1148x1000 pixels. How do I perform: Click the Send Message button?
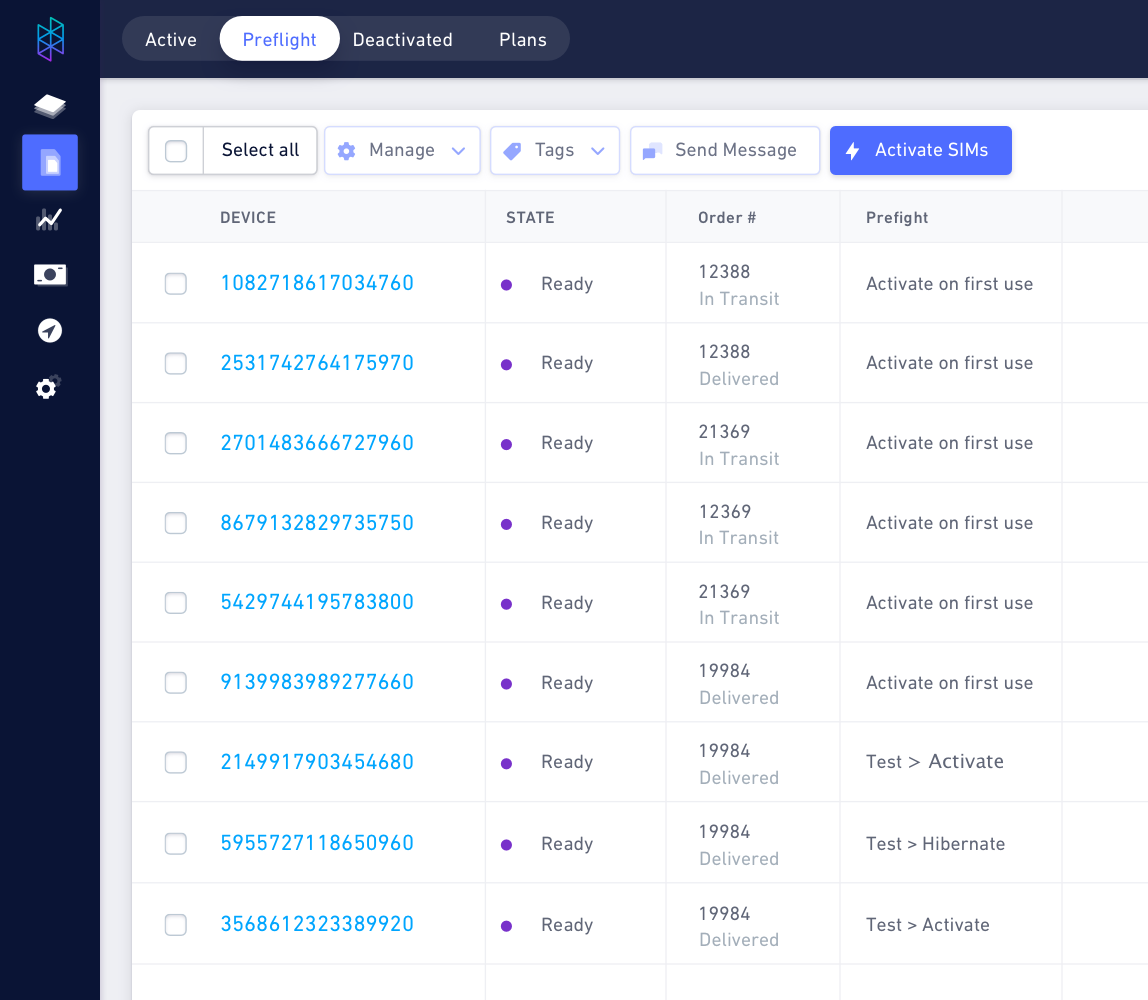coord(725,150)
